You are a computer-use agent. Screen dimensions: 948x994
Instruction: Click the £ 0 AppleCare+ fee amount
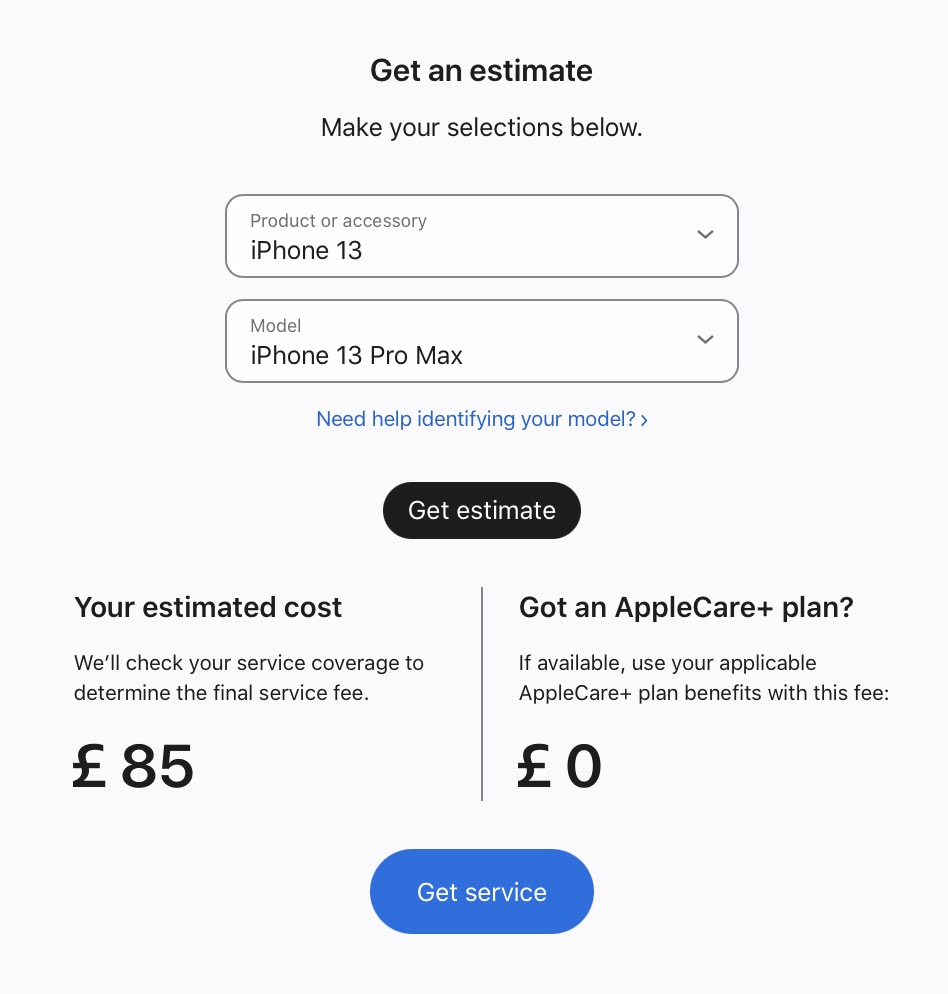click(x=560, y=767)
